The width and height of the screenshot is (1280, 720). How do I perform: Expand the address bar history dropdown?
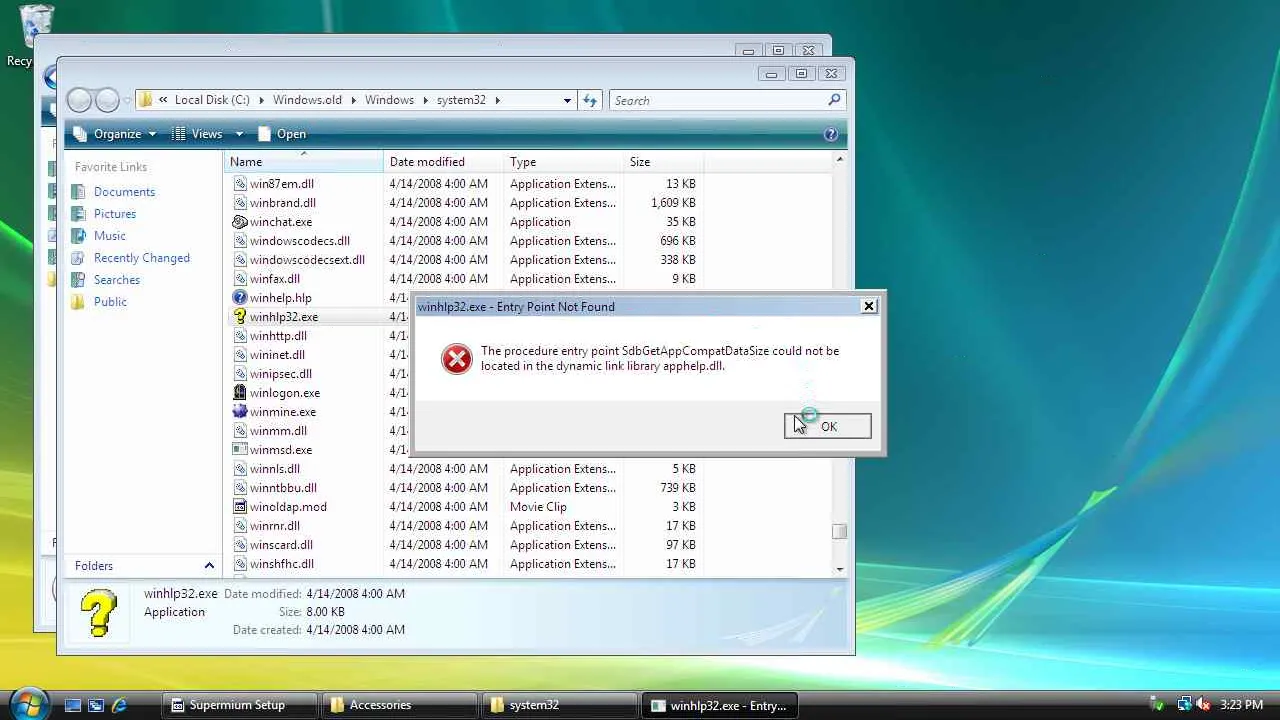[567, 100]
